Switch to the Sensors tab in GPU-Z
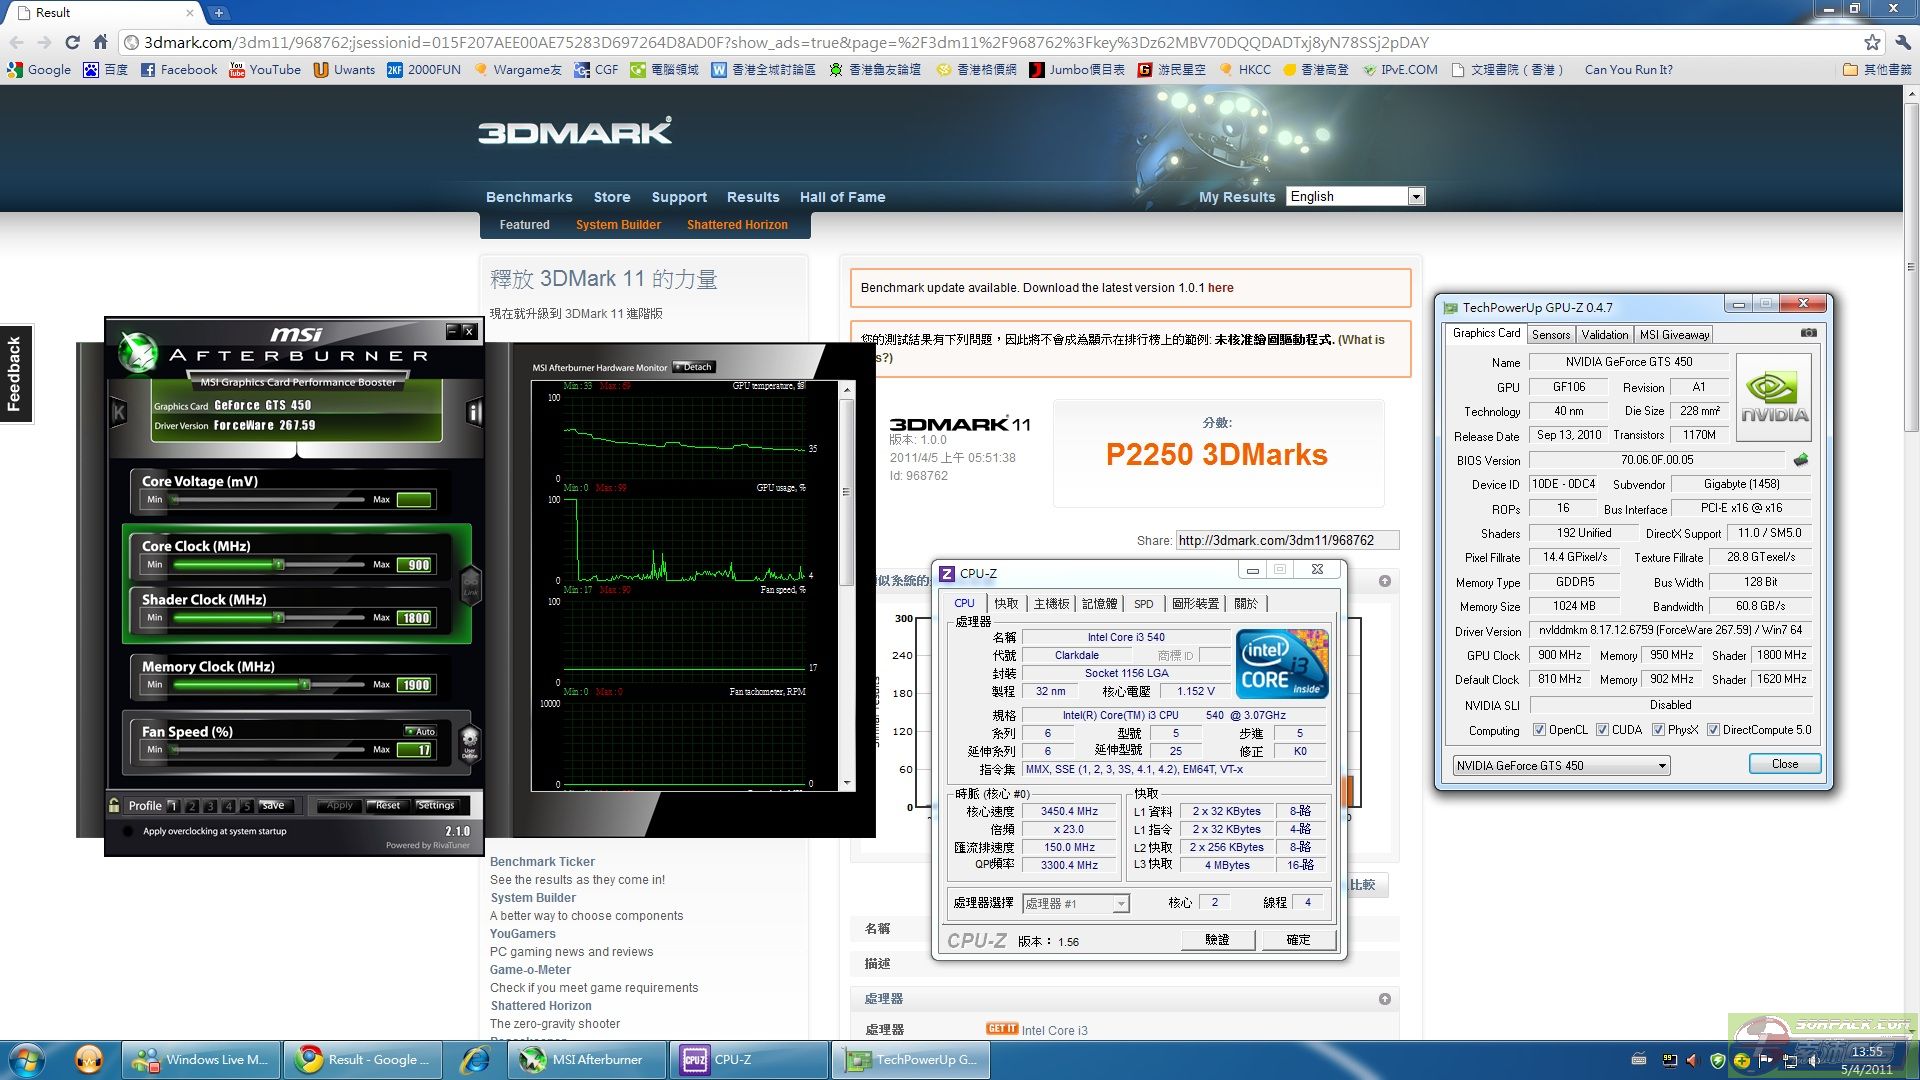The width and height of the screenshot is (1920, 1080). [x=1550, y=335]
